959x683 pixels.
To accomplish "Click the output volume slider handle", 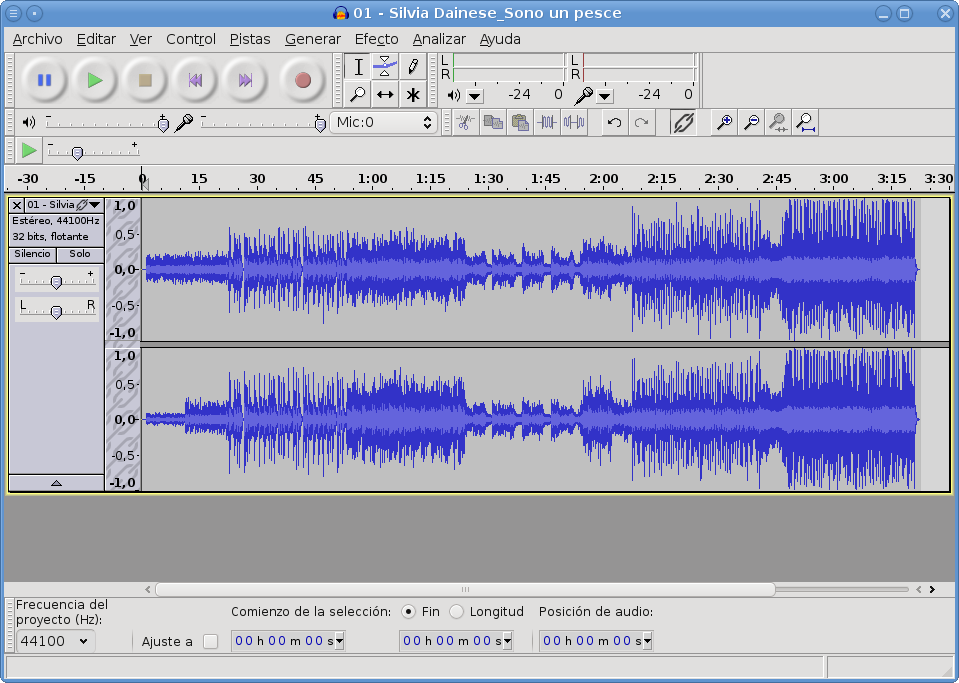I will pos(163,124).
